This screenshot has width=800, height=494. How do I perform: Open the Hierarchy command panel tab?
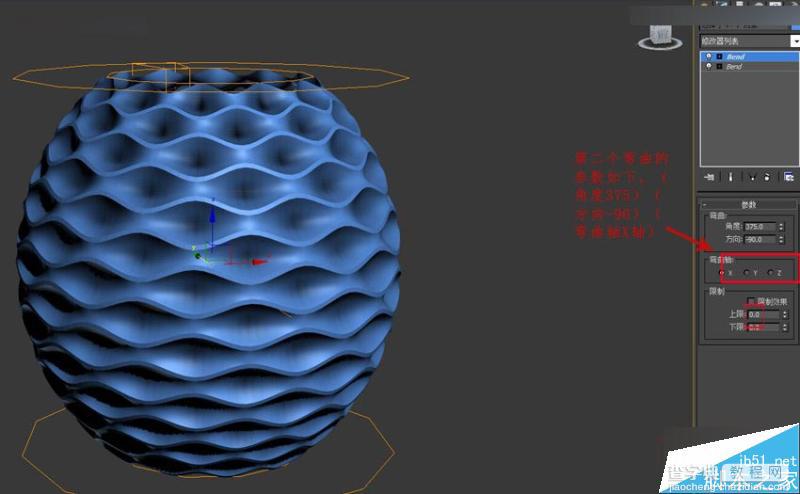[x=740, y=4]
